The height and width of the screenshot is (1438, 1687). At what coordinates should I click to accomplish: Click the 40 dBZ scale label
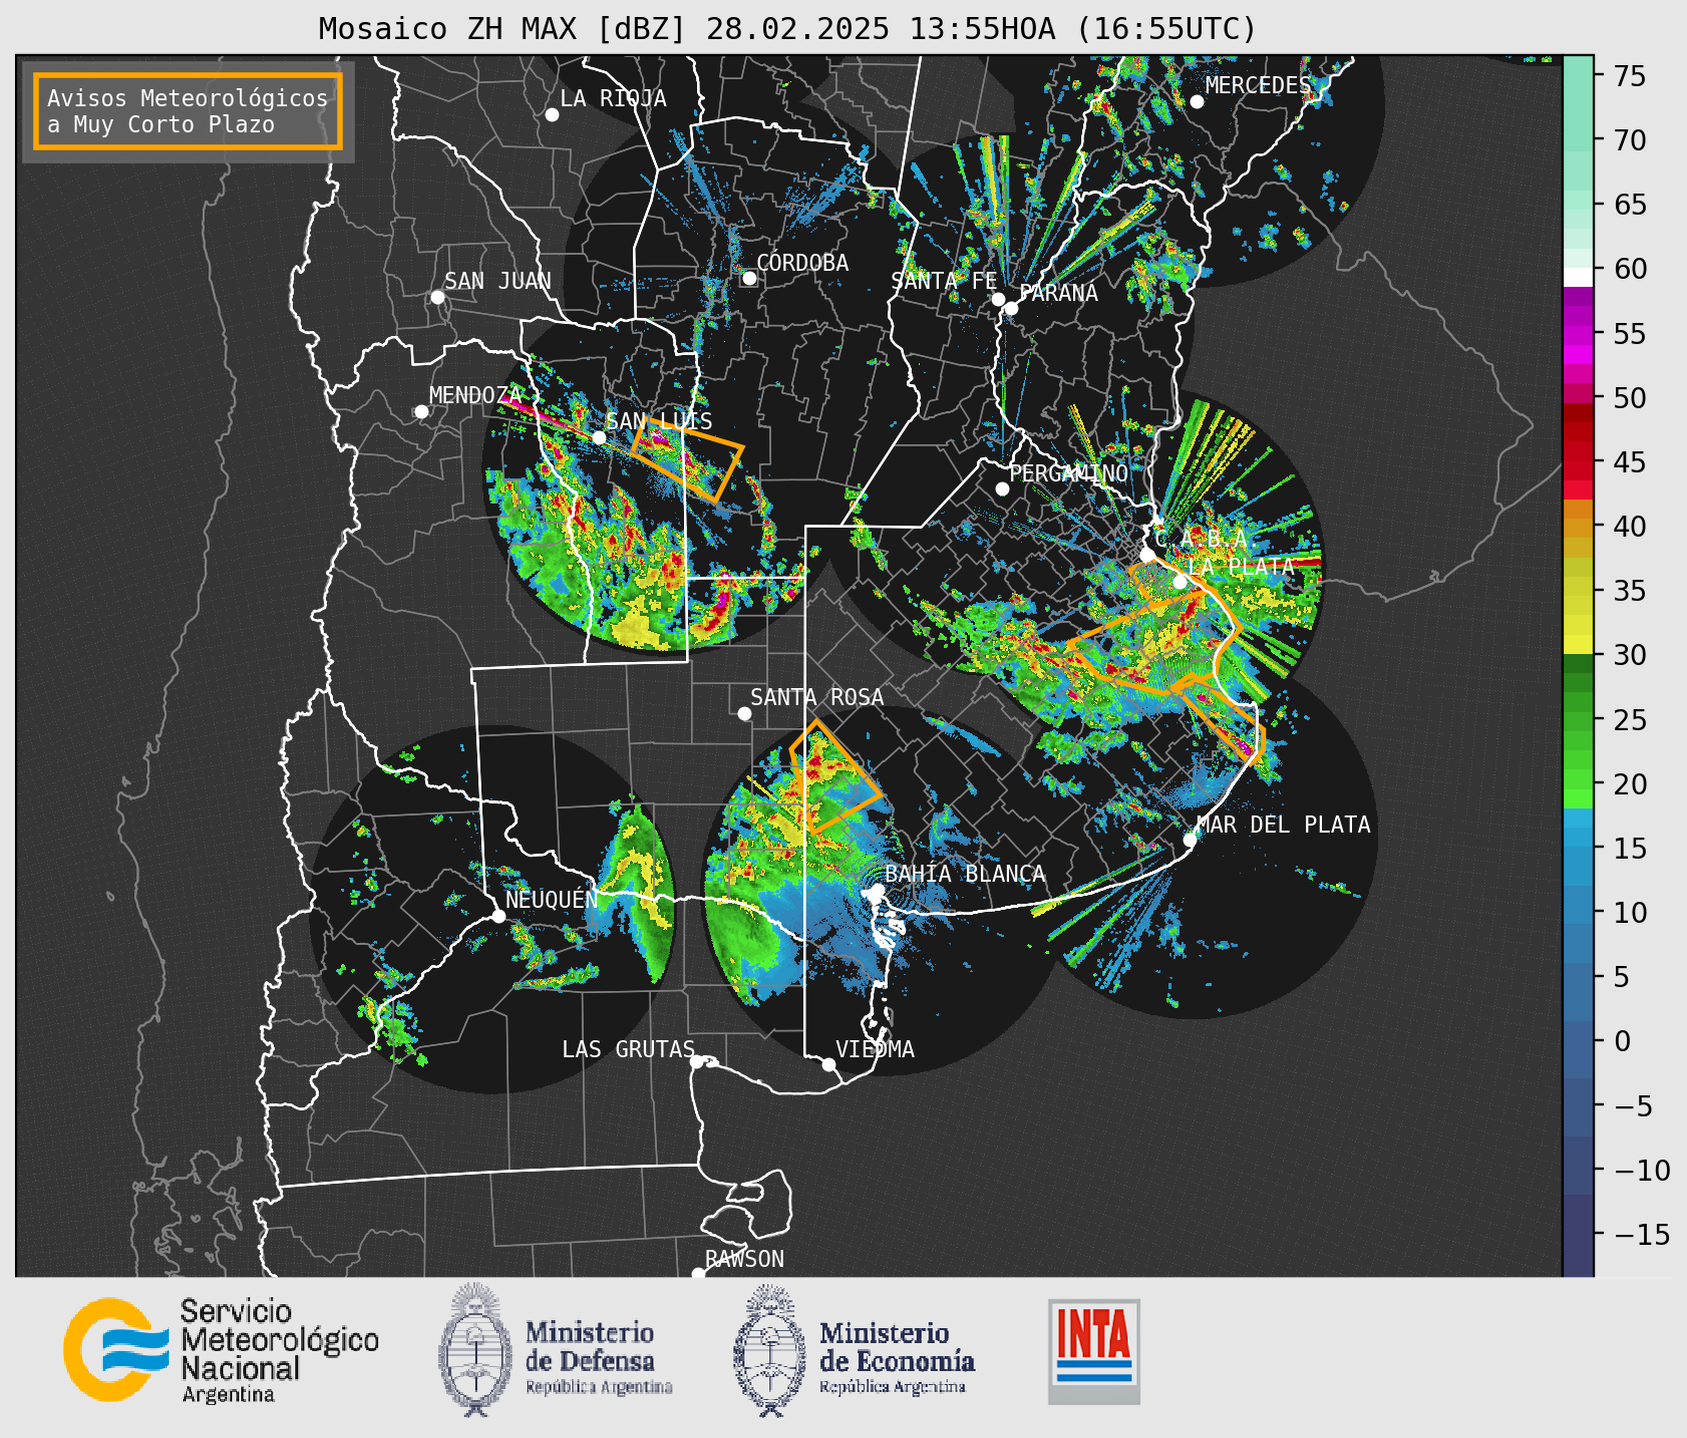pos(1630,526)
